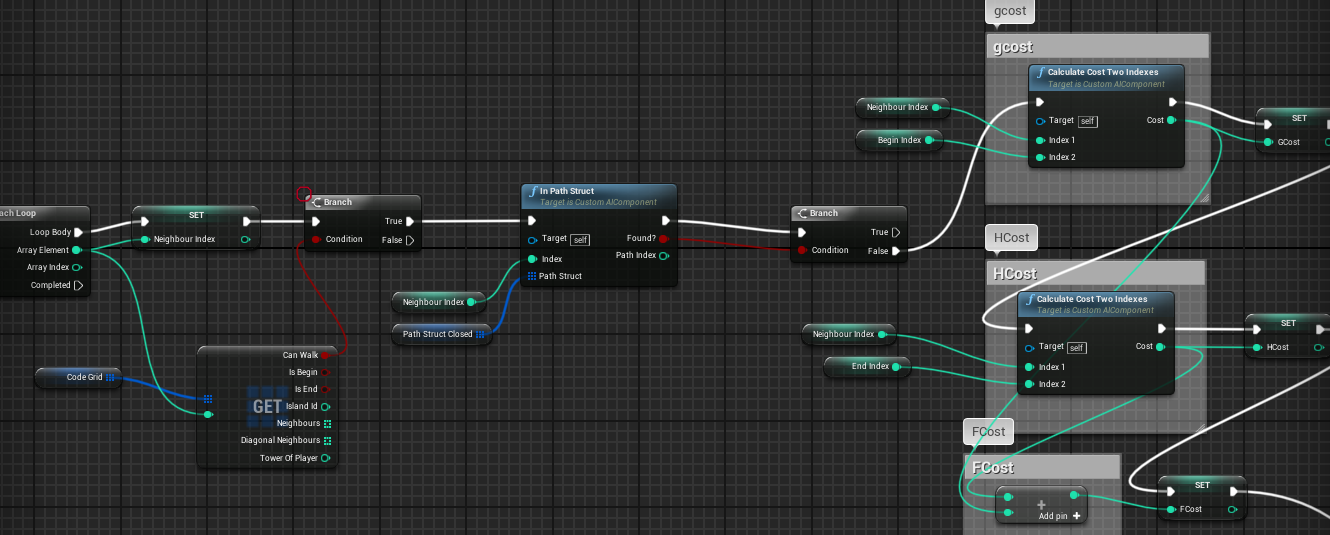Screen dimensions: 1330x535
Task: Click the Add pin plus button
Action: 1076,516
